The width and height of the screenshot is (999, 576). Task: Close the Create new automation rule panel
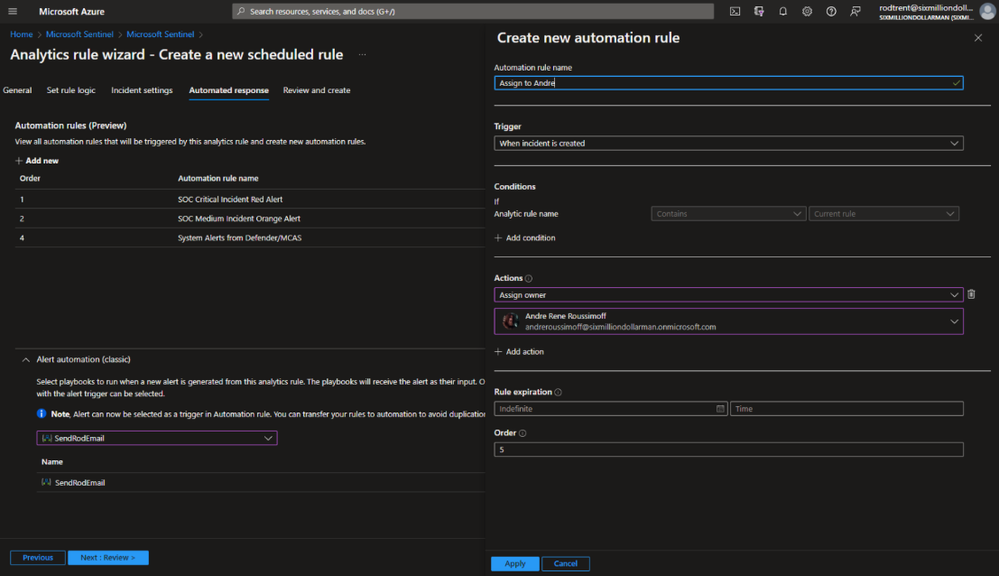click(978, 38)
